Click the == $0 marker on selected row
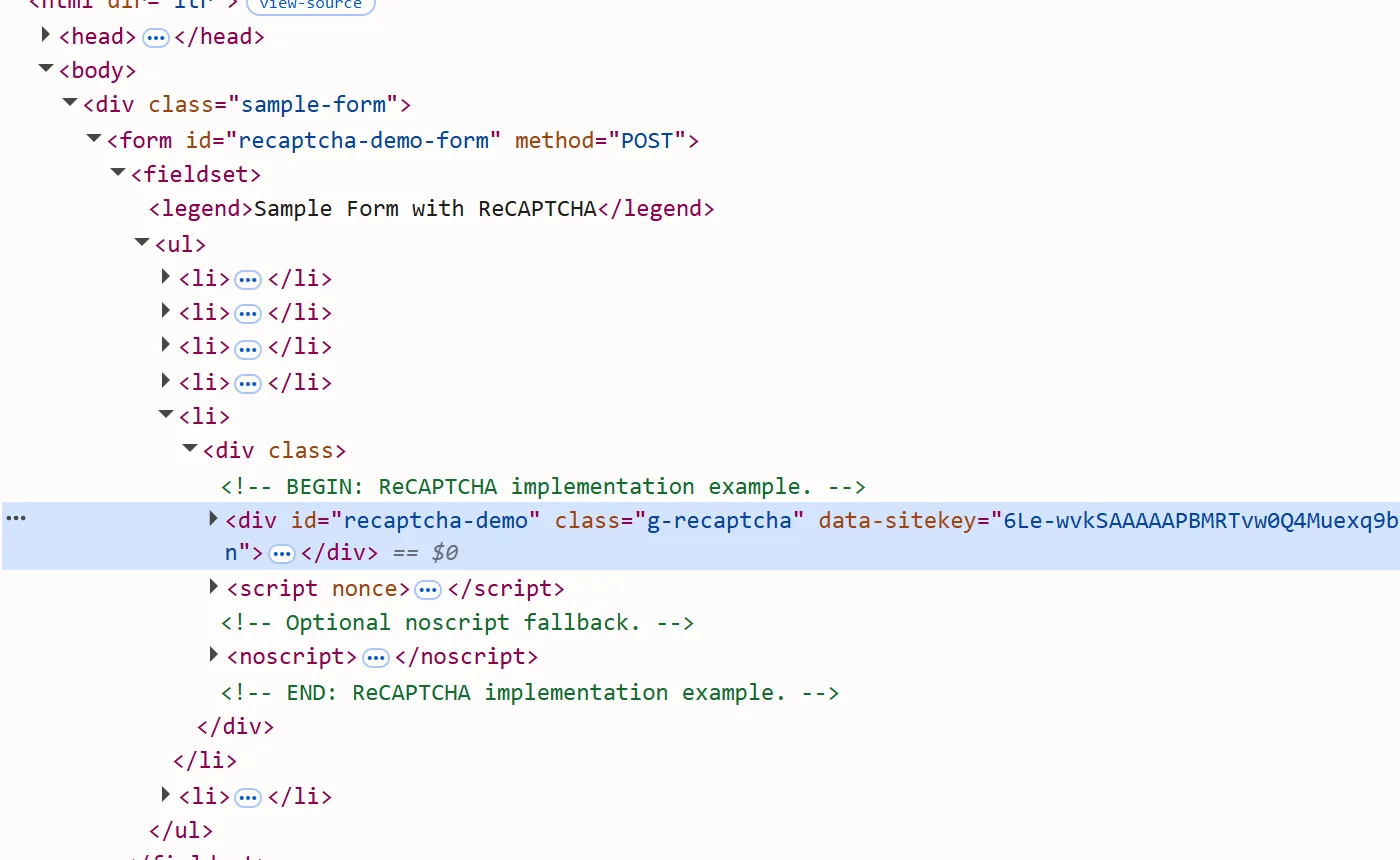The height and width of the screenshot is (860, 1400). (425, 553)
